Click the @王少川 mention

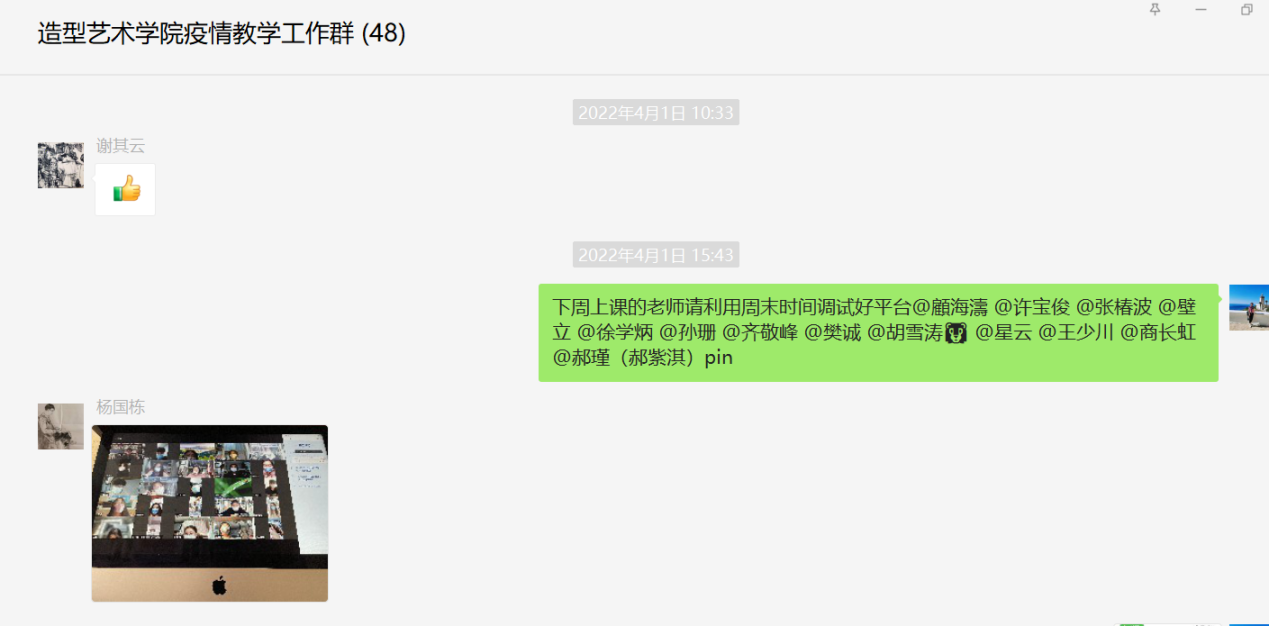click(x=1076, y=333)
